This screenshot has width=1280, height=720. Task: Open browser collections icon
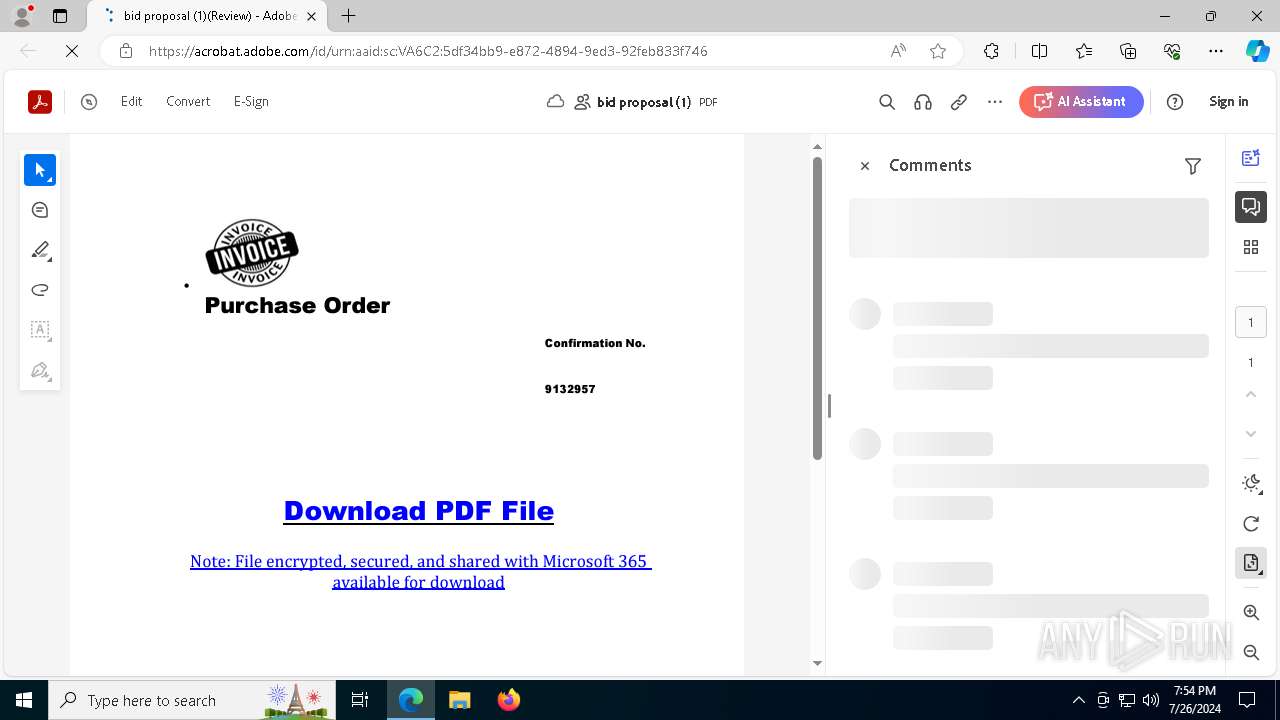click(x=1129, y=51)
